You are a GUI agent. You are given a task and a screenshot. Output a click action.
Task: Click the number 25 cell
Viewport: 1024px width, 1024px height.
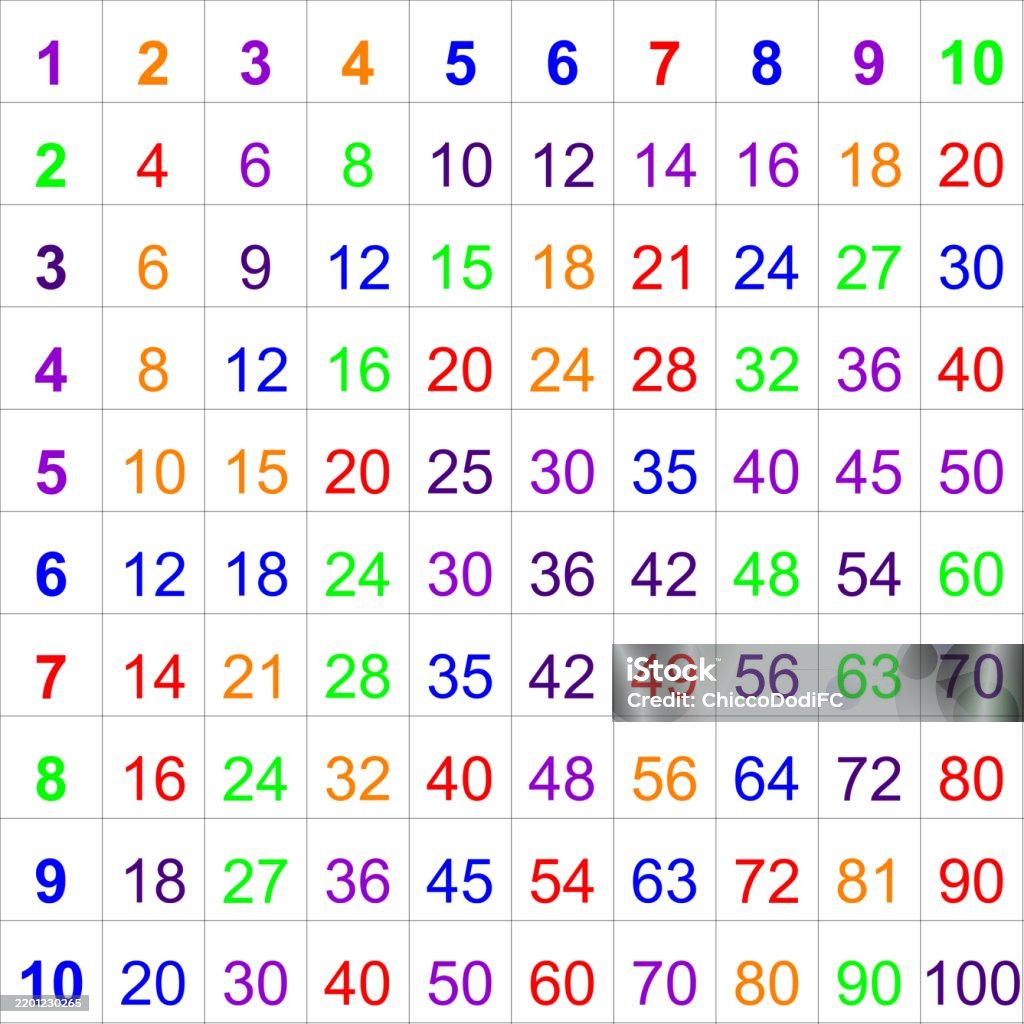pos(460,472)
